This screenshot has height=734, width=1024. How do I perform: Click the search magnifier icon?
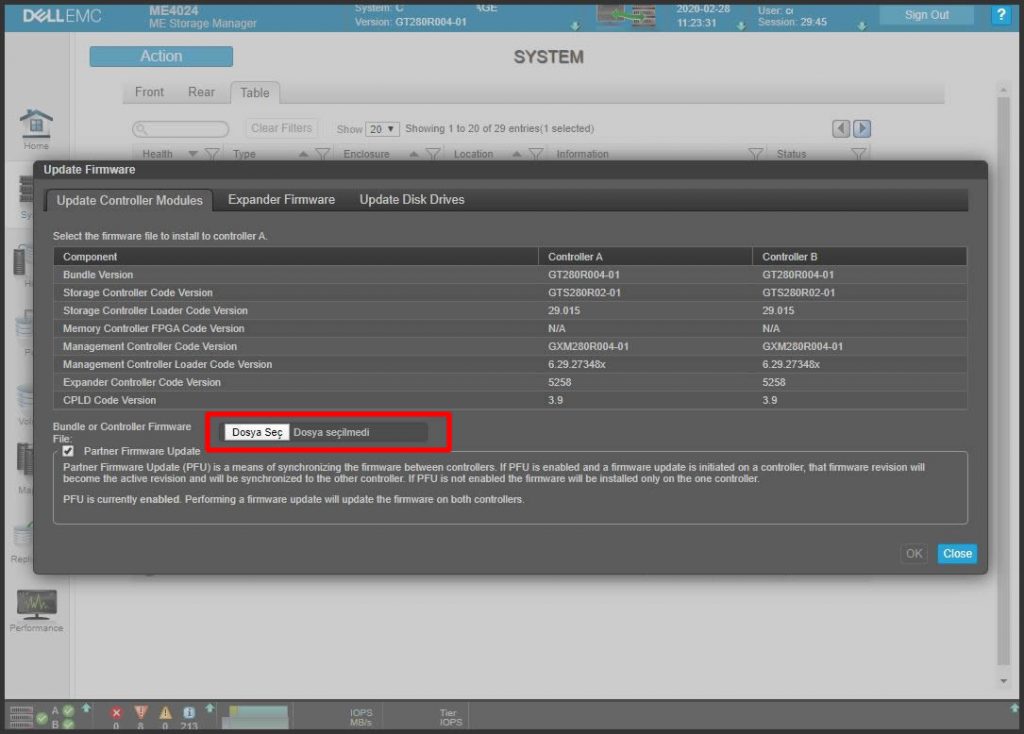point(142,129)
